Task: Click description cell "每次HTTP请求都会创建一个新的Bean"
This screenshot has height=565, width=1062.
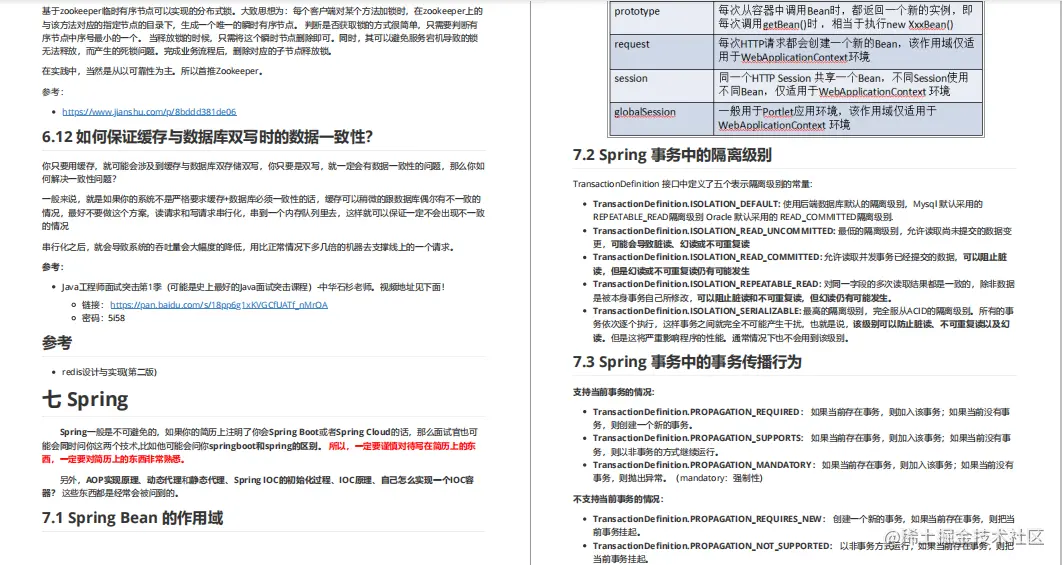Action: [x=847, y=51]
